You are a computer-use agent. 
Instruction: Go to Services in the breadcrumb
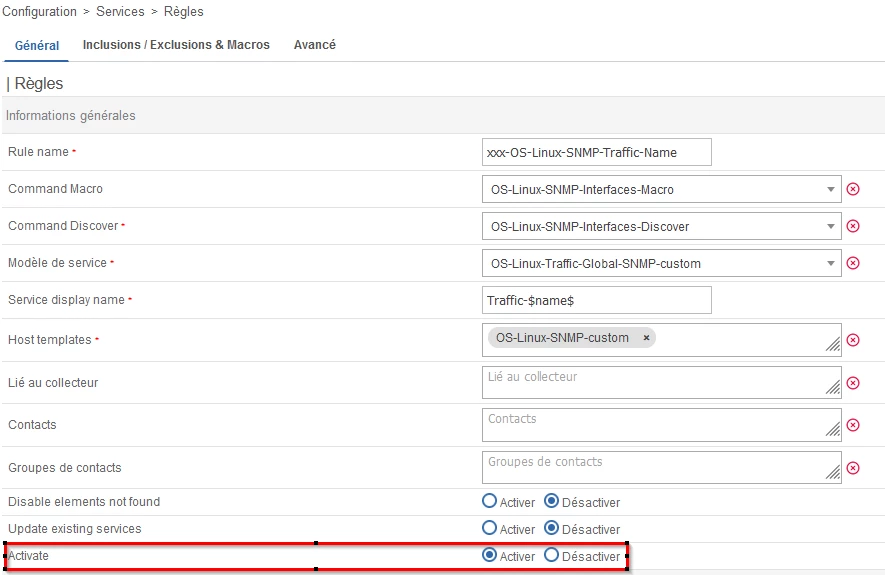click(x=120, y=11)
